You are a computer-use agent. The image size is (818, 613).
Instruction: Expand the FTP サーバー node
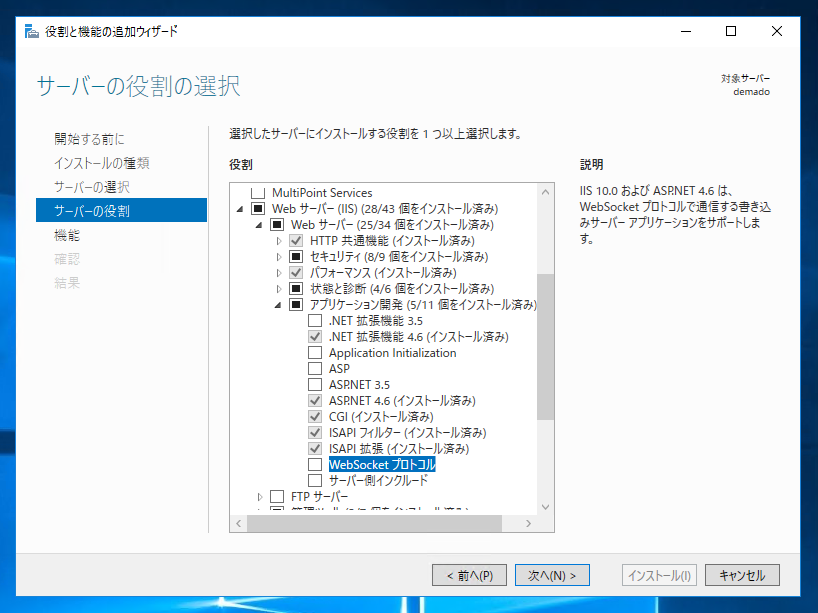(x=260, y=497)
